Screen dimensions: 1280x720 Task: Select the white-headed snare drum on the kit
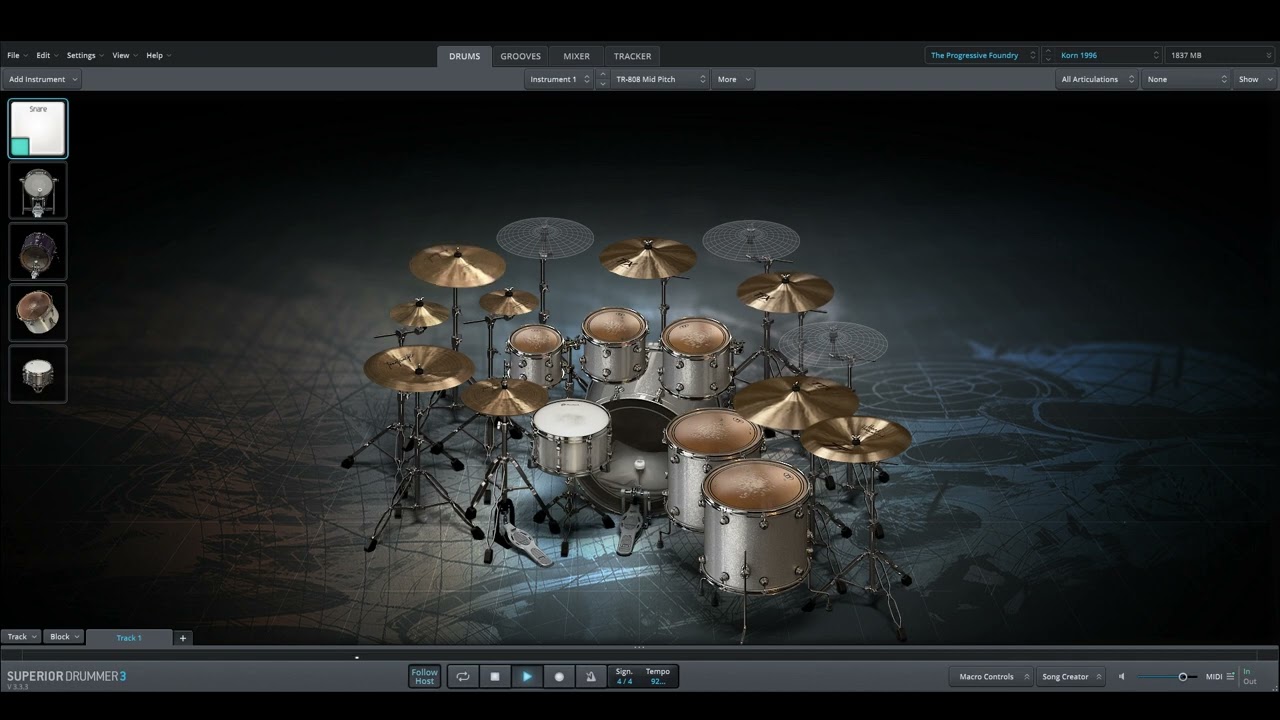coord(571,437)
